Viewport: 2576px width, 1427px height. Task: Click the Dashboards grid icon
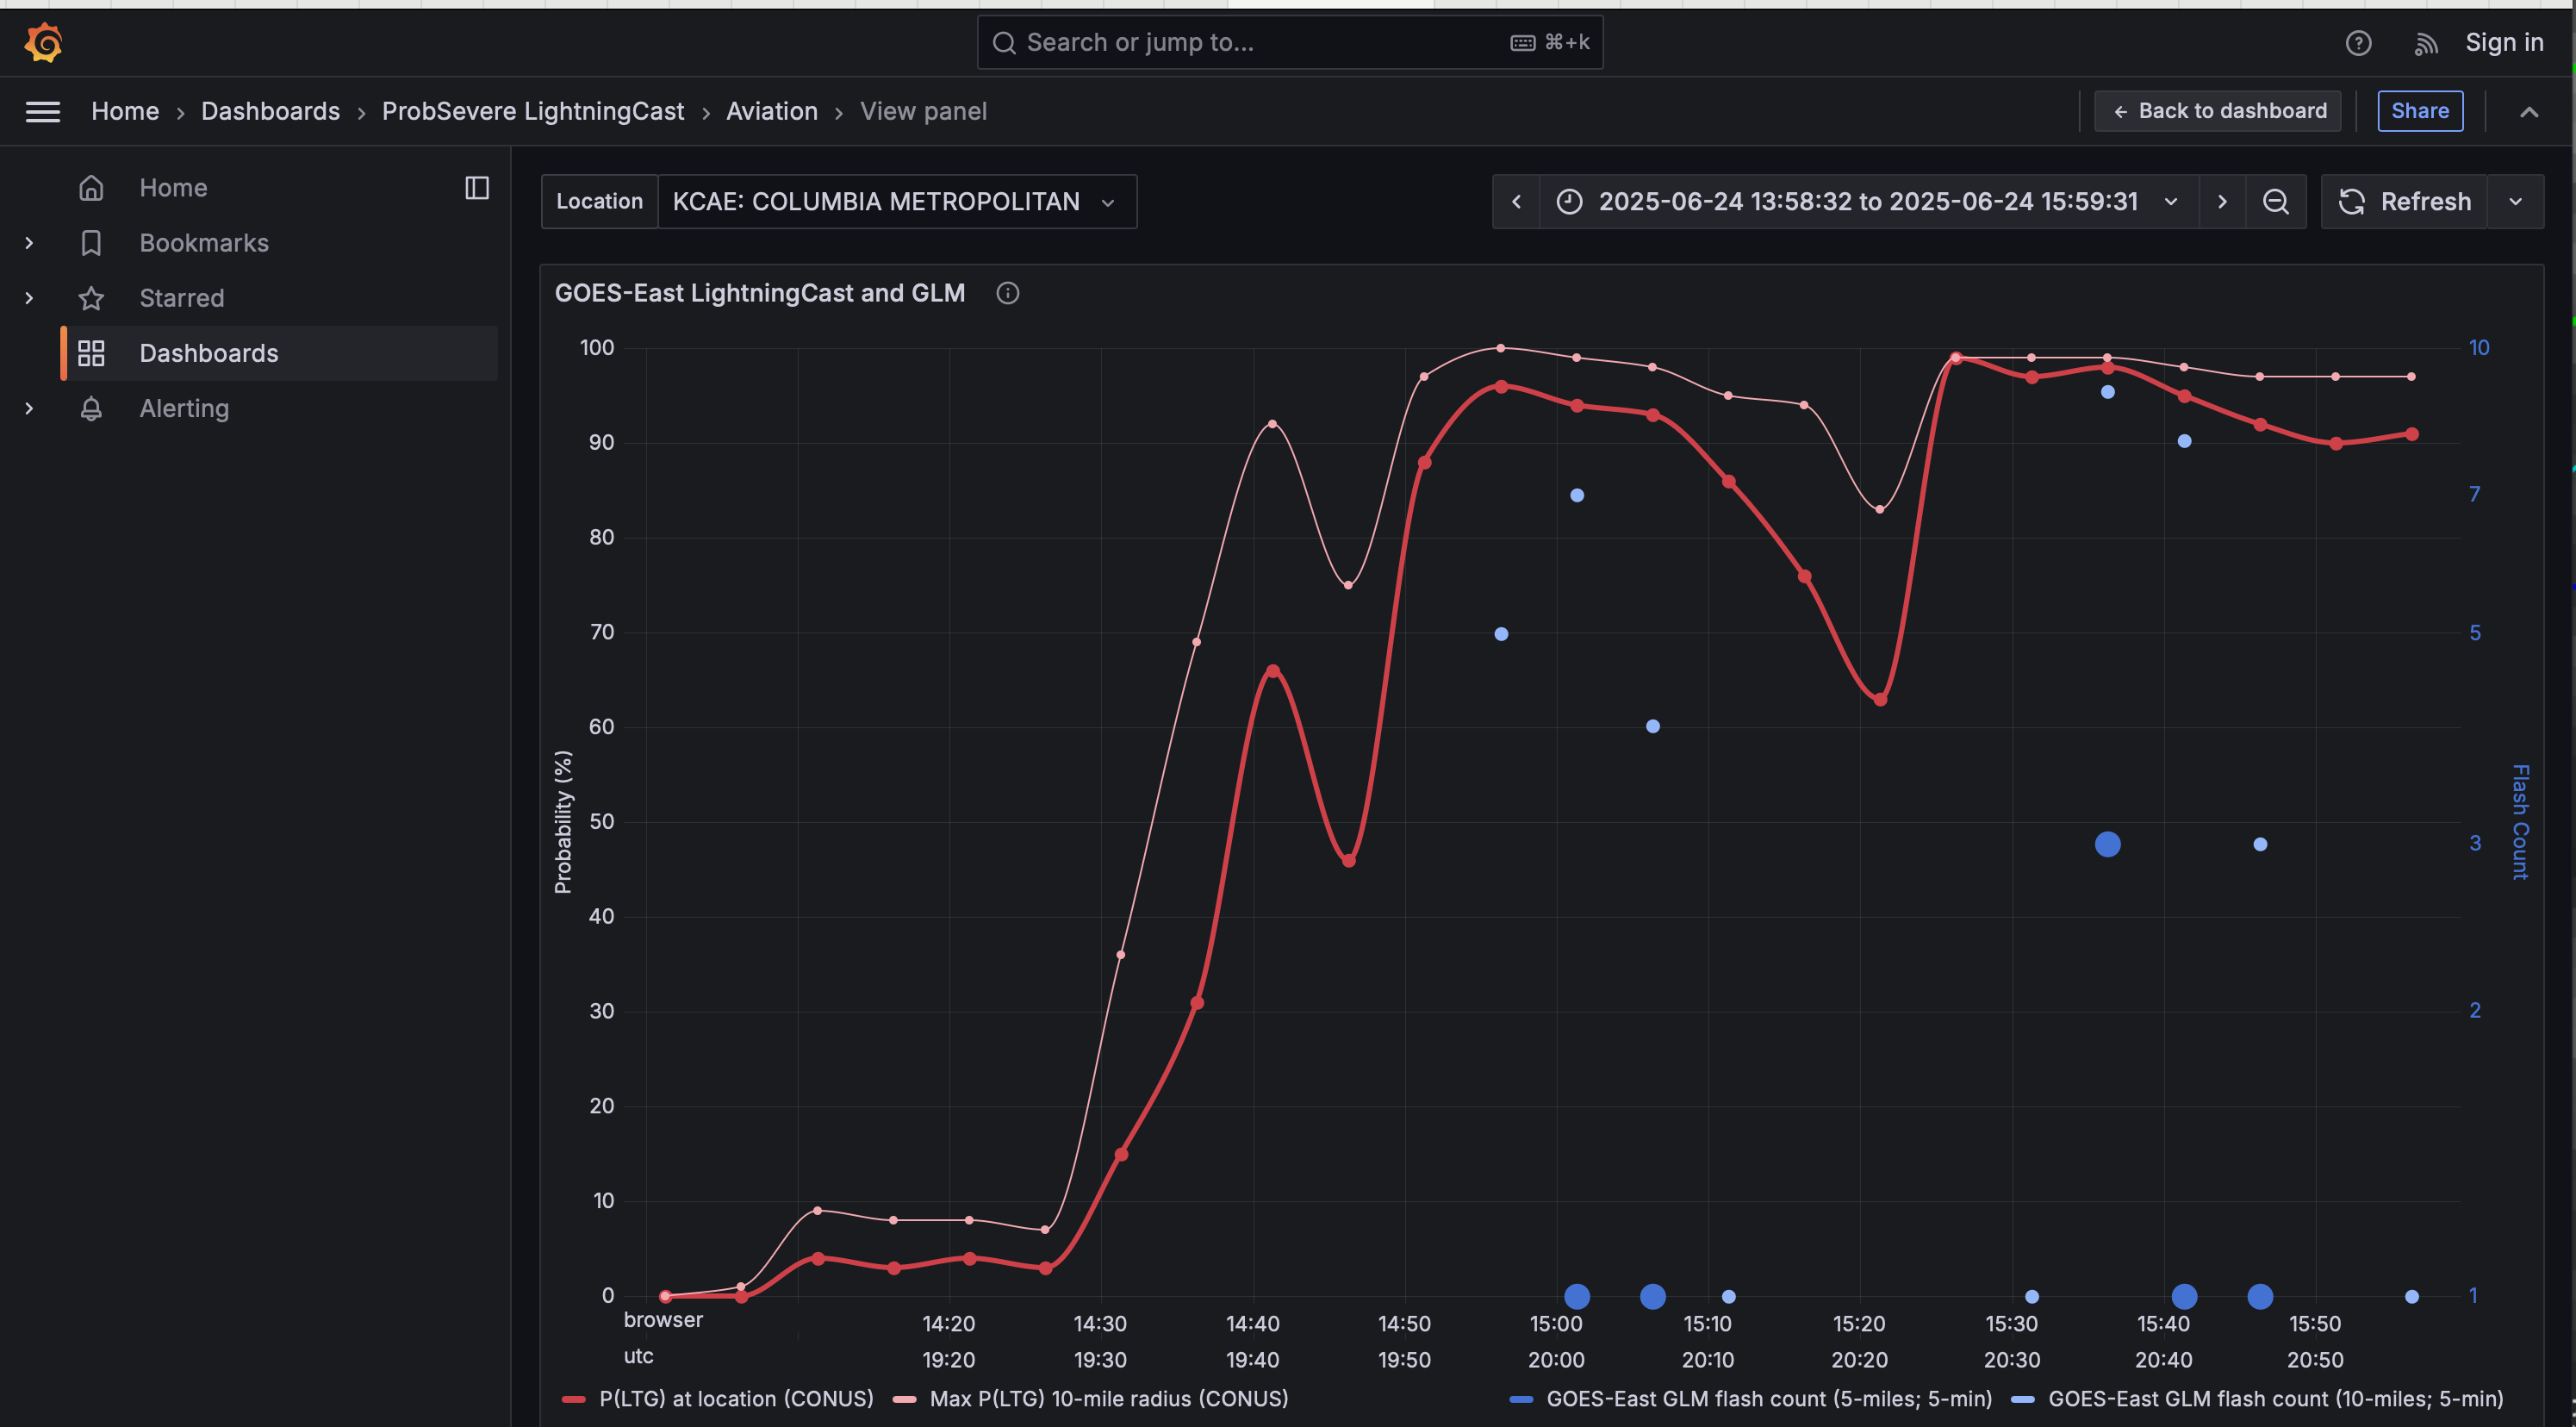click(x=91, y=353)
